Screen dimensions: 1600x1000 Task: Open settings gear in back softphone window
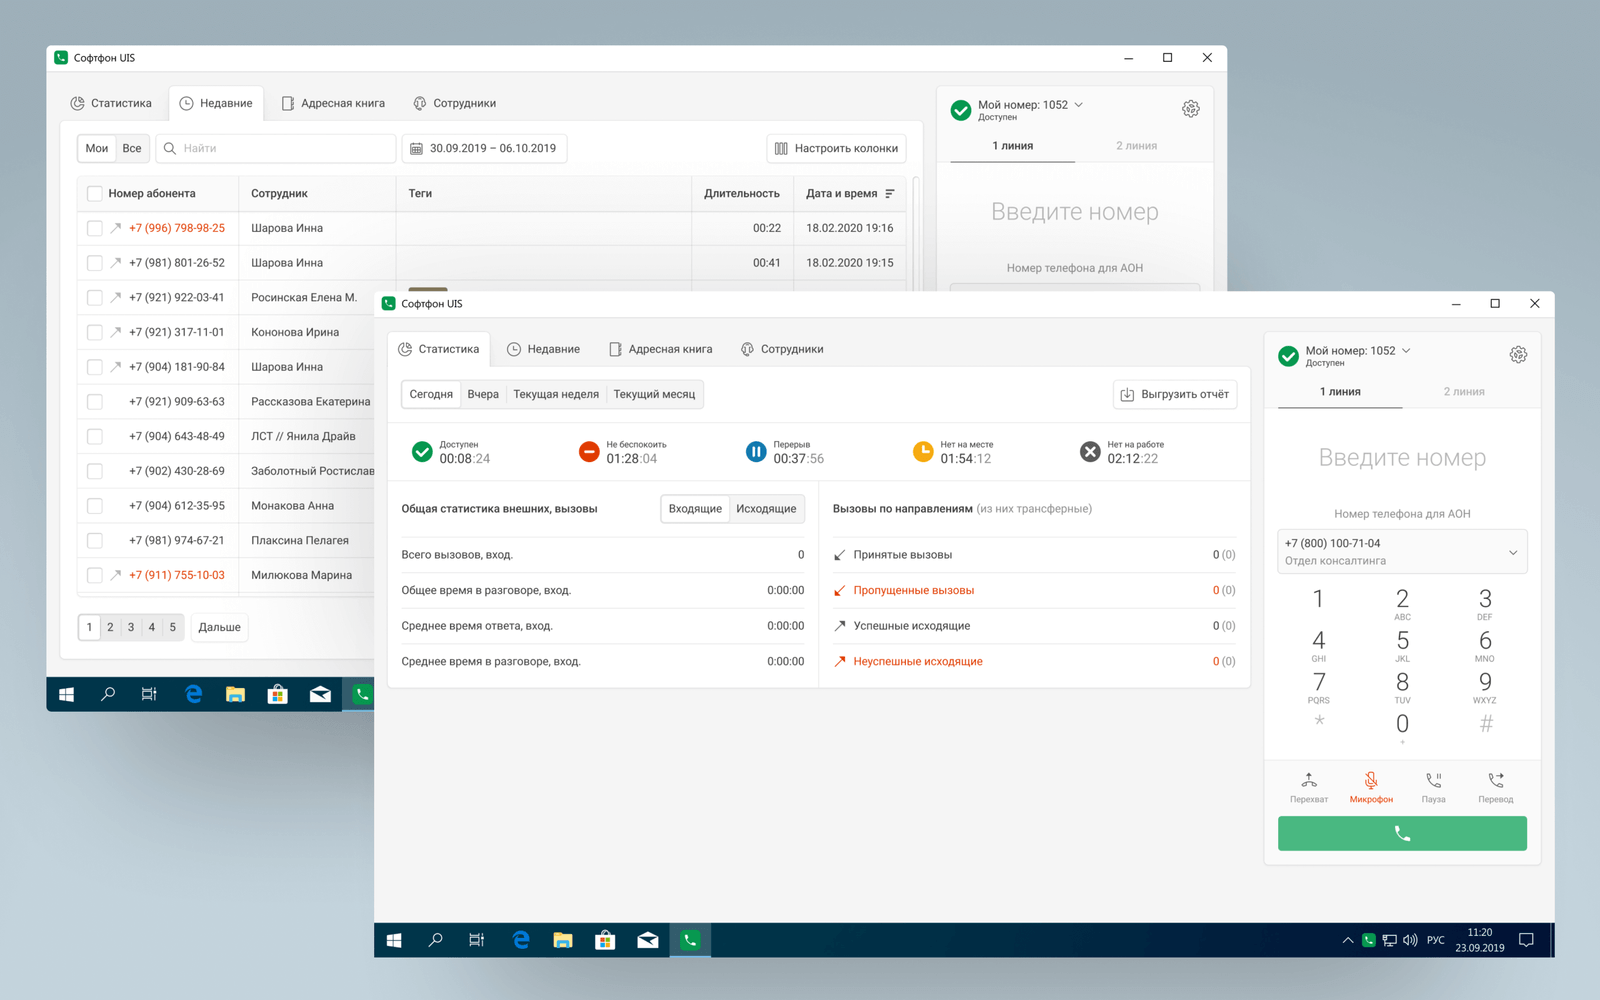click(x=1190, y=109)
